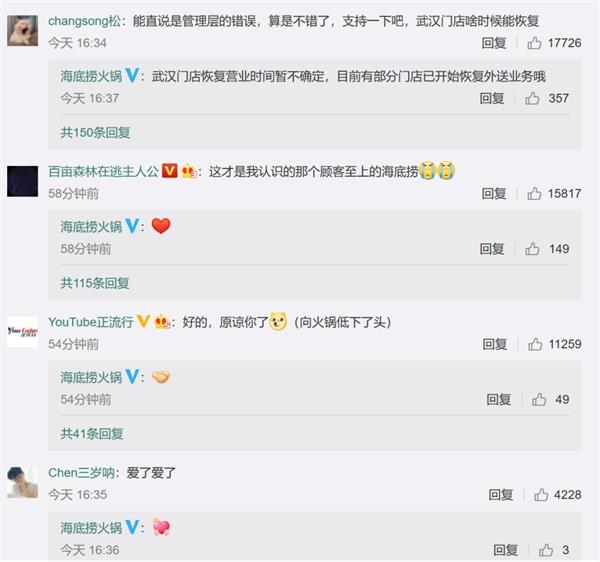600x562 pixels.
Task: Open YouTube正流行's profile link
Action: pos(91,322)
